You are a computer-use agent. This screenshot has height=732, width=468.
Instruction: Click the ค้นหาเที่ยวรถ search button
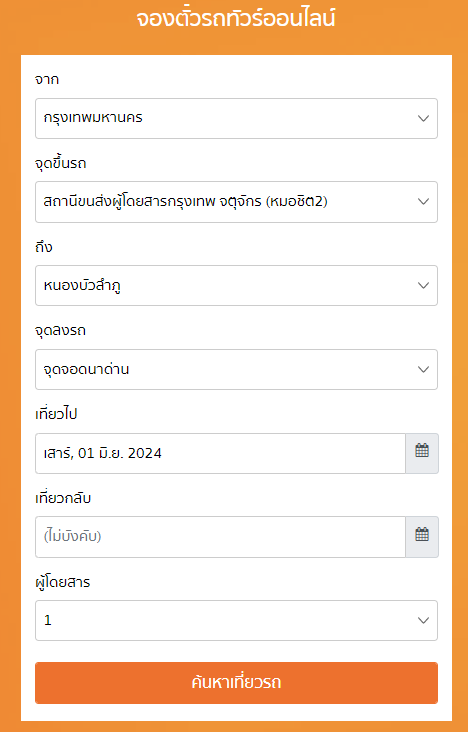pyautogui.click(x=236, y=683)
